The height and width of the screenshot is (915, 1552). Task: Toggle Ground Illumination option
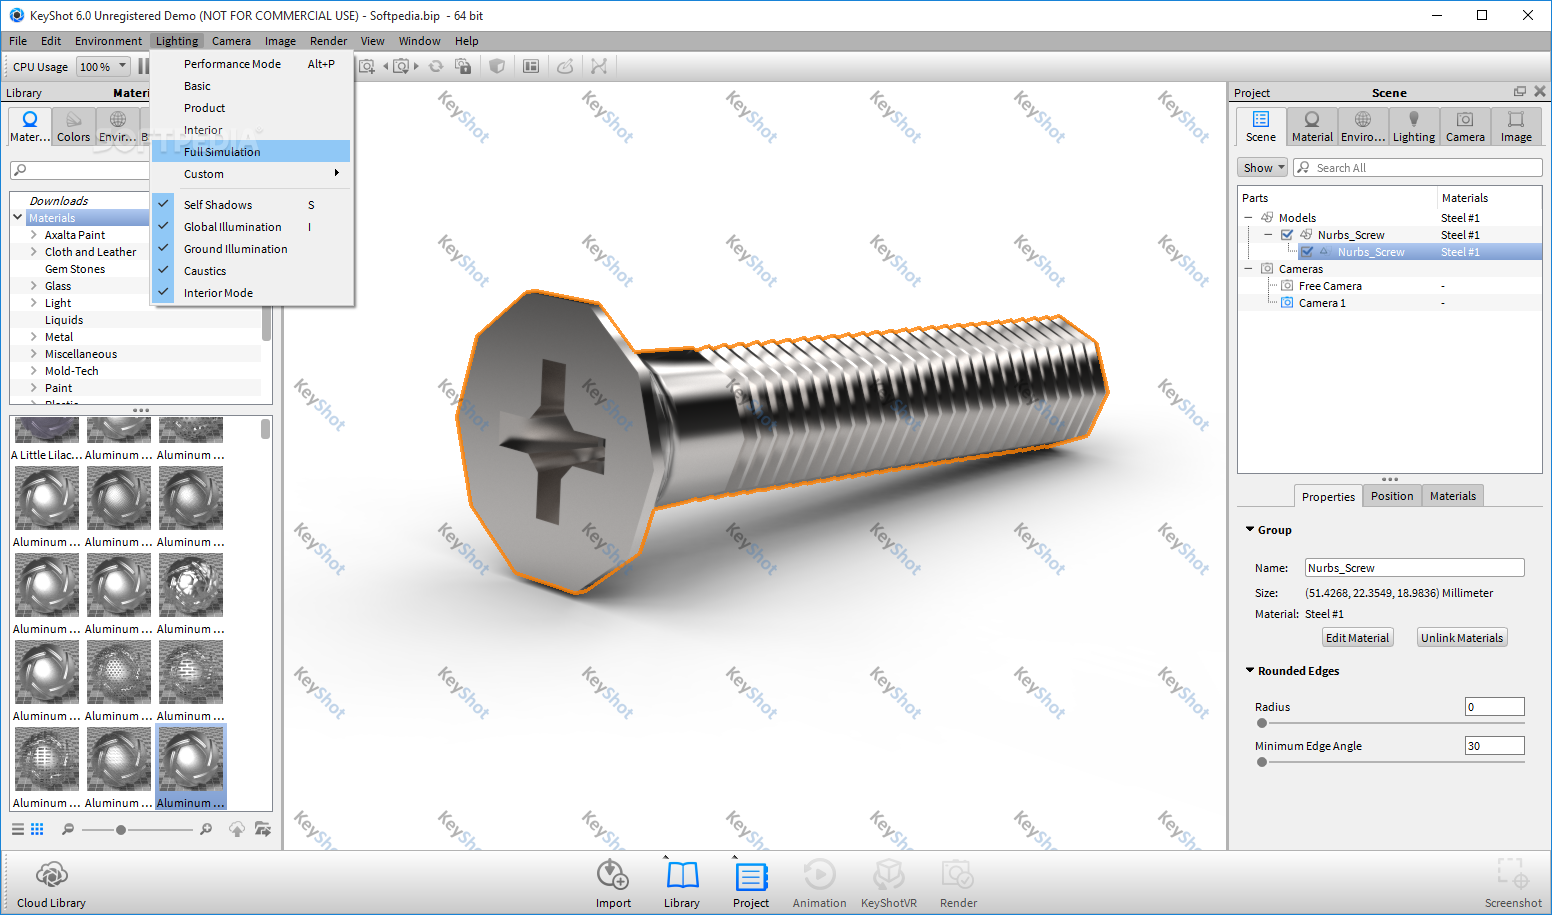[250, 249]
